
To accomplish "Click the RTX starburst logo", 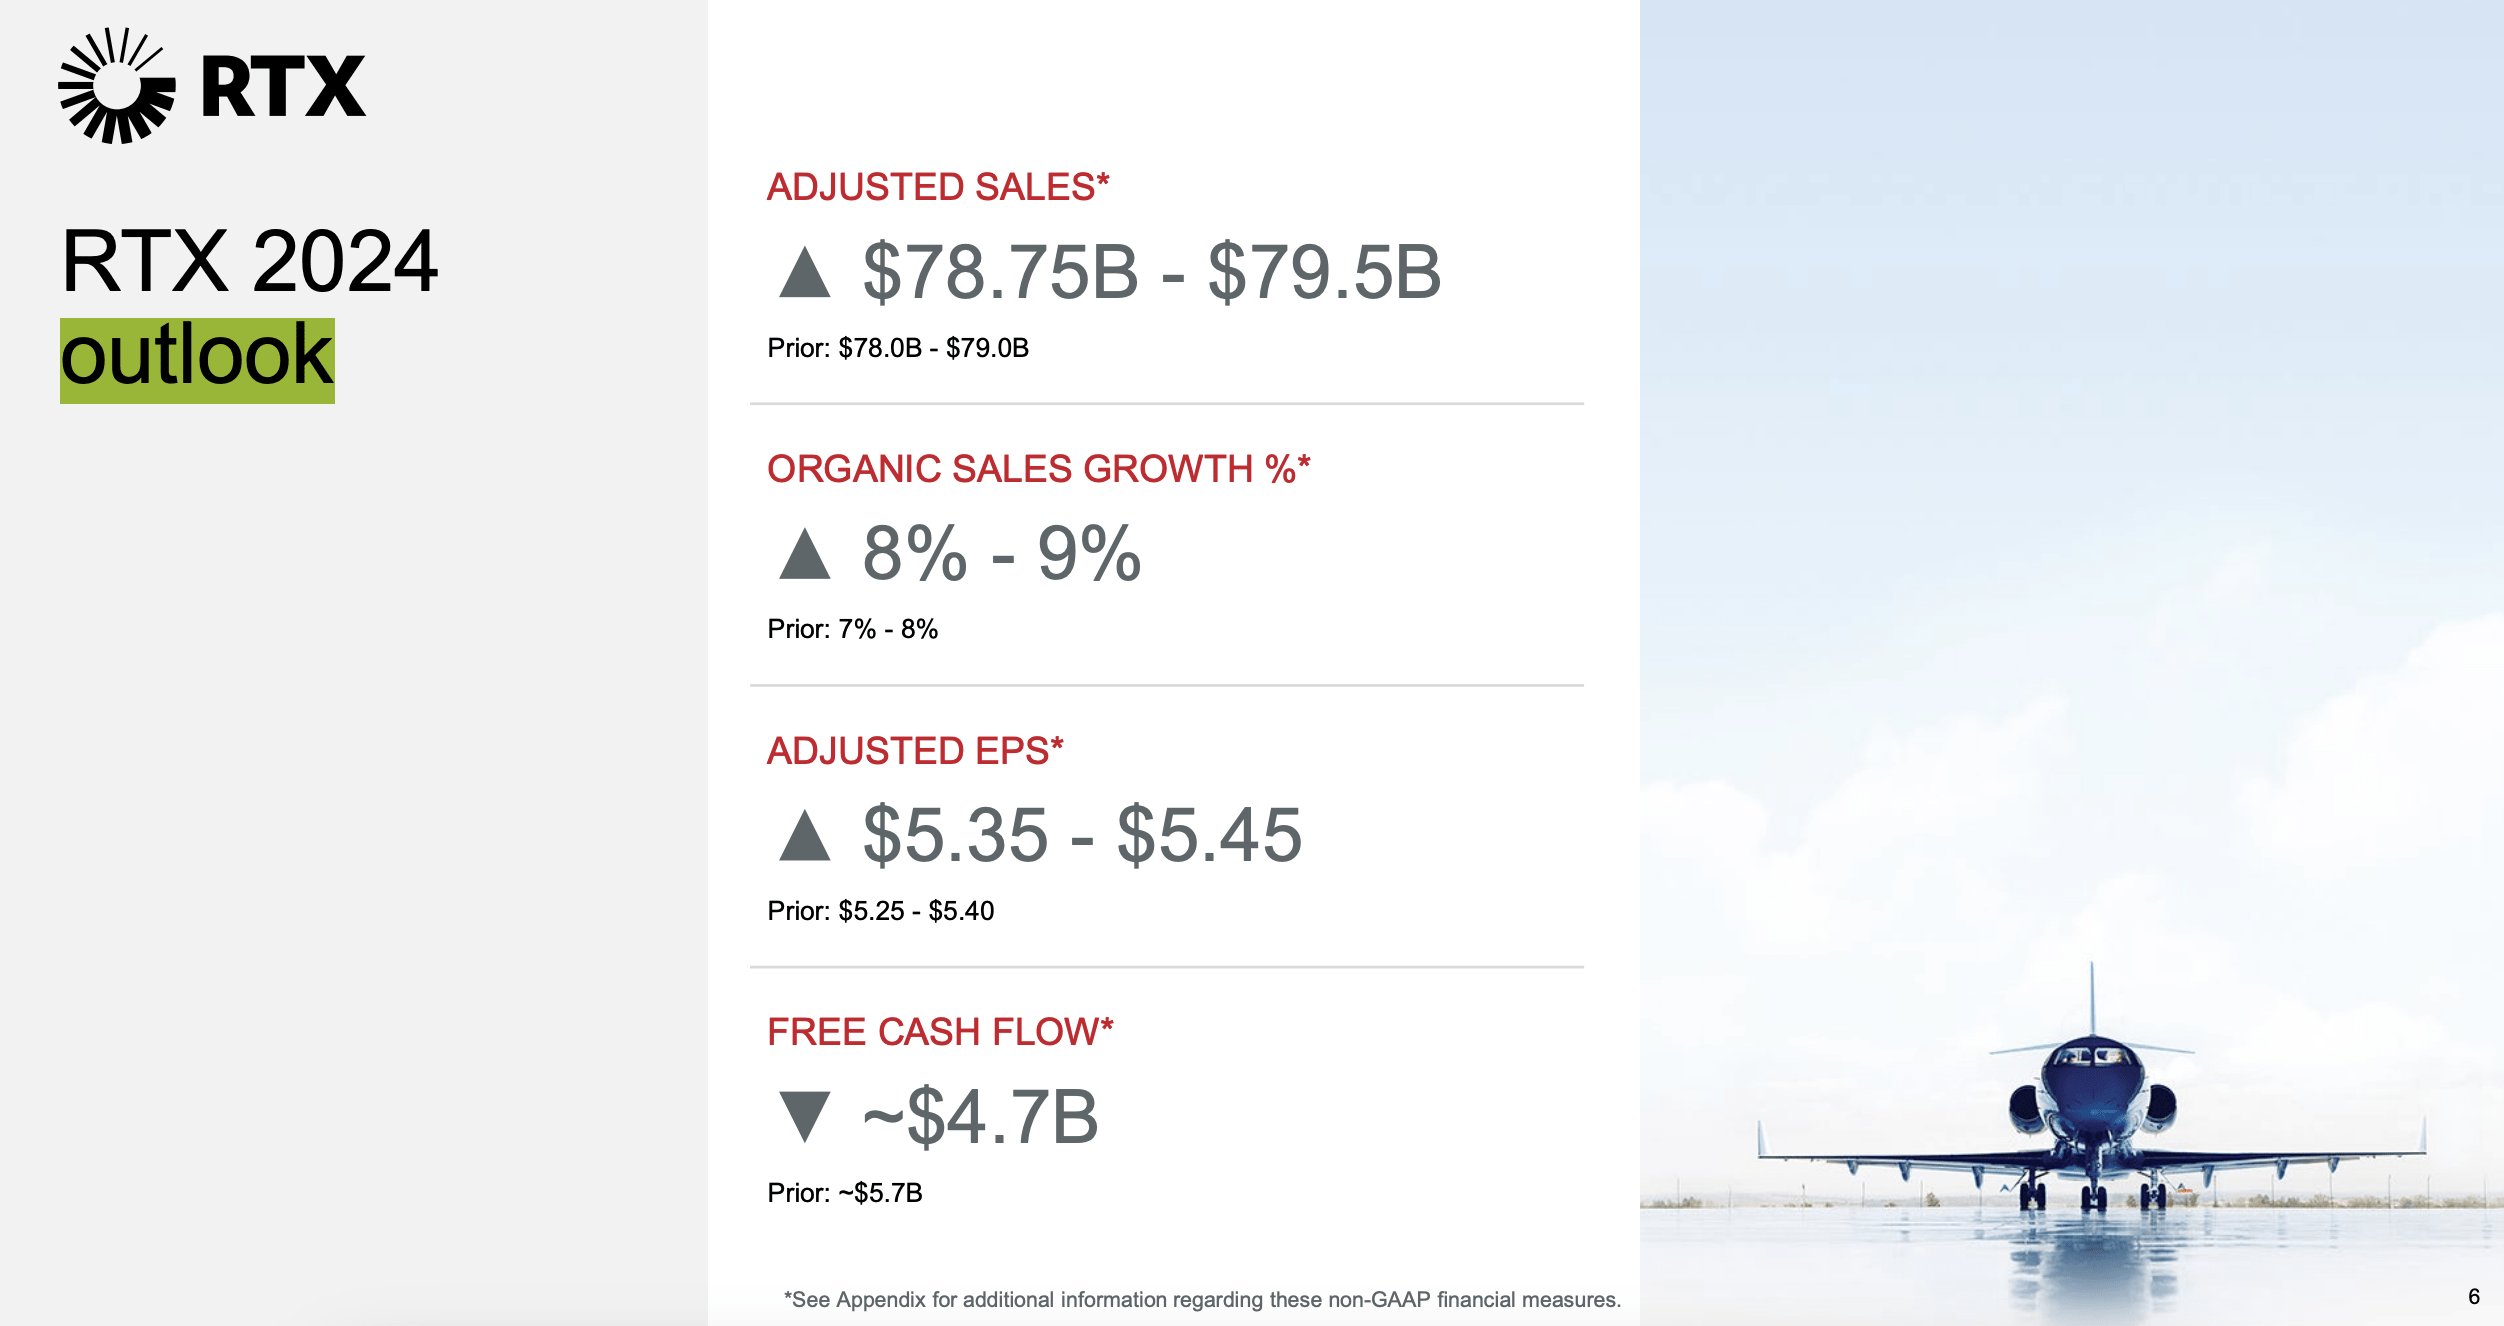I will click(116, 86).
